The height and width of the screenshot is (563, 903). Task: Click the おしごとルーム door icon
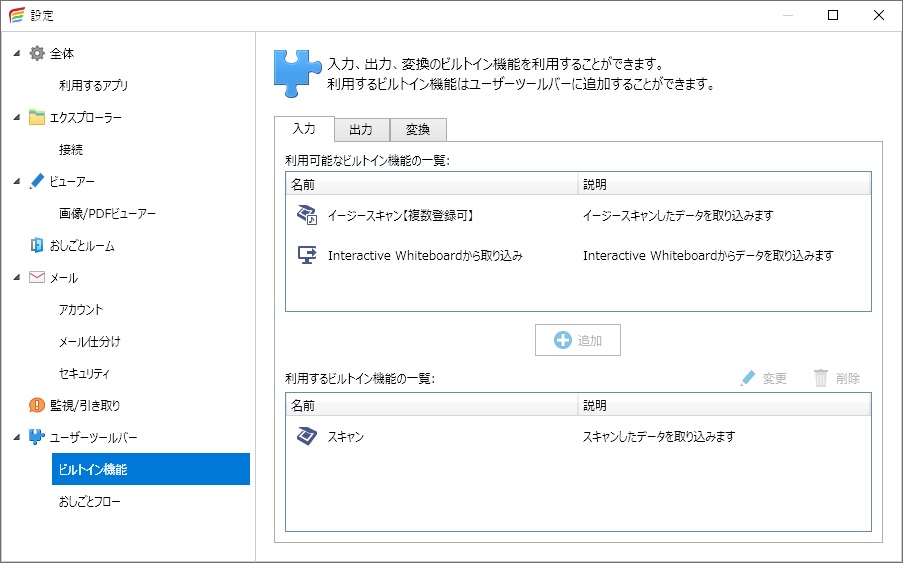(37, 245)
